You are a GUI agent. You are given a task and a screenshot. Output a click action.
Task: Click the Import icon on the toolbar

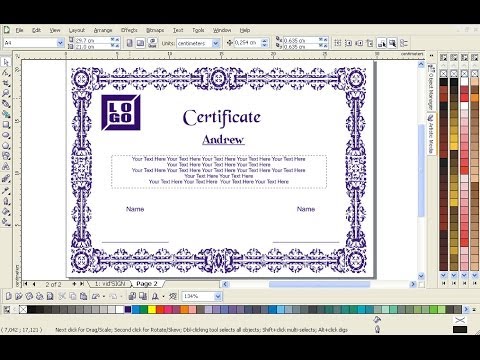tap(132, 296)
